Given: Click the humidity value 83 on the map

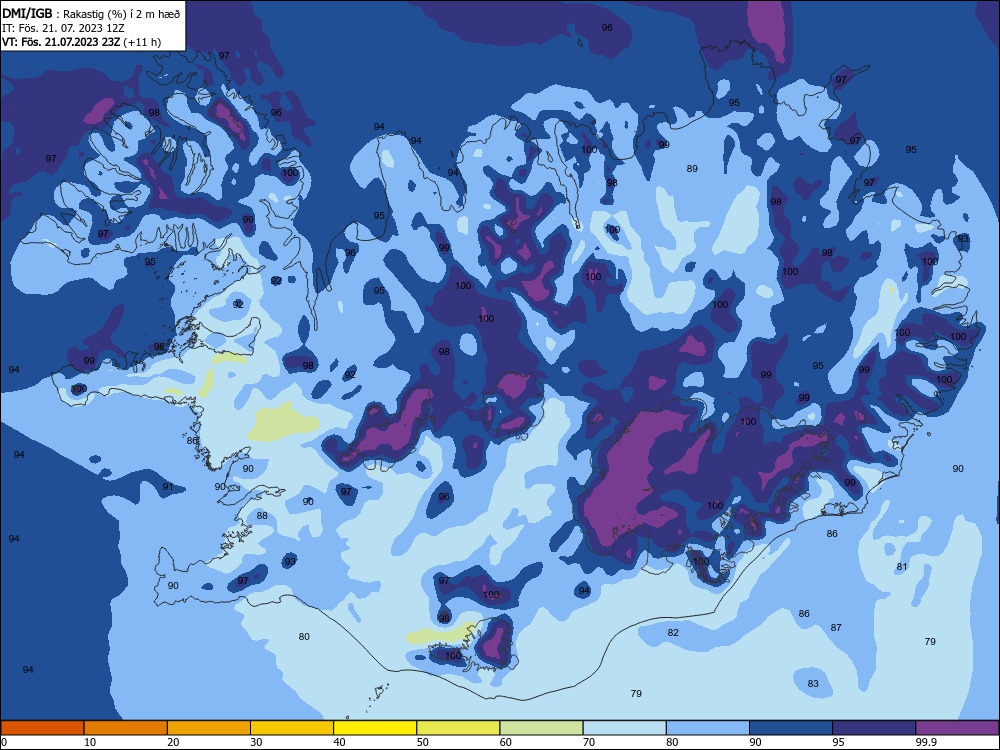Looking at the screenshot, I should [x=812, y=684].
